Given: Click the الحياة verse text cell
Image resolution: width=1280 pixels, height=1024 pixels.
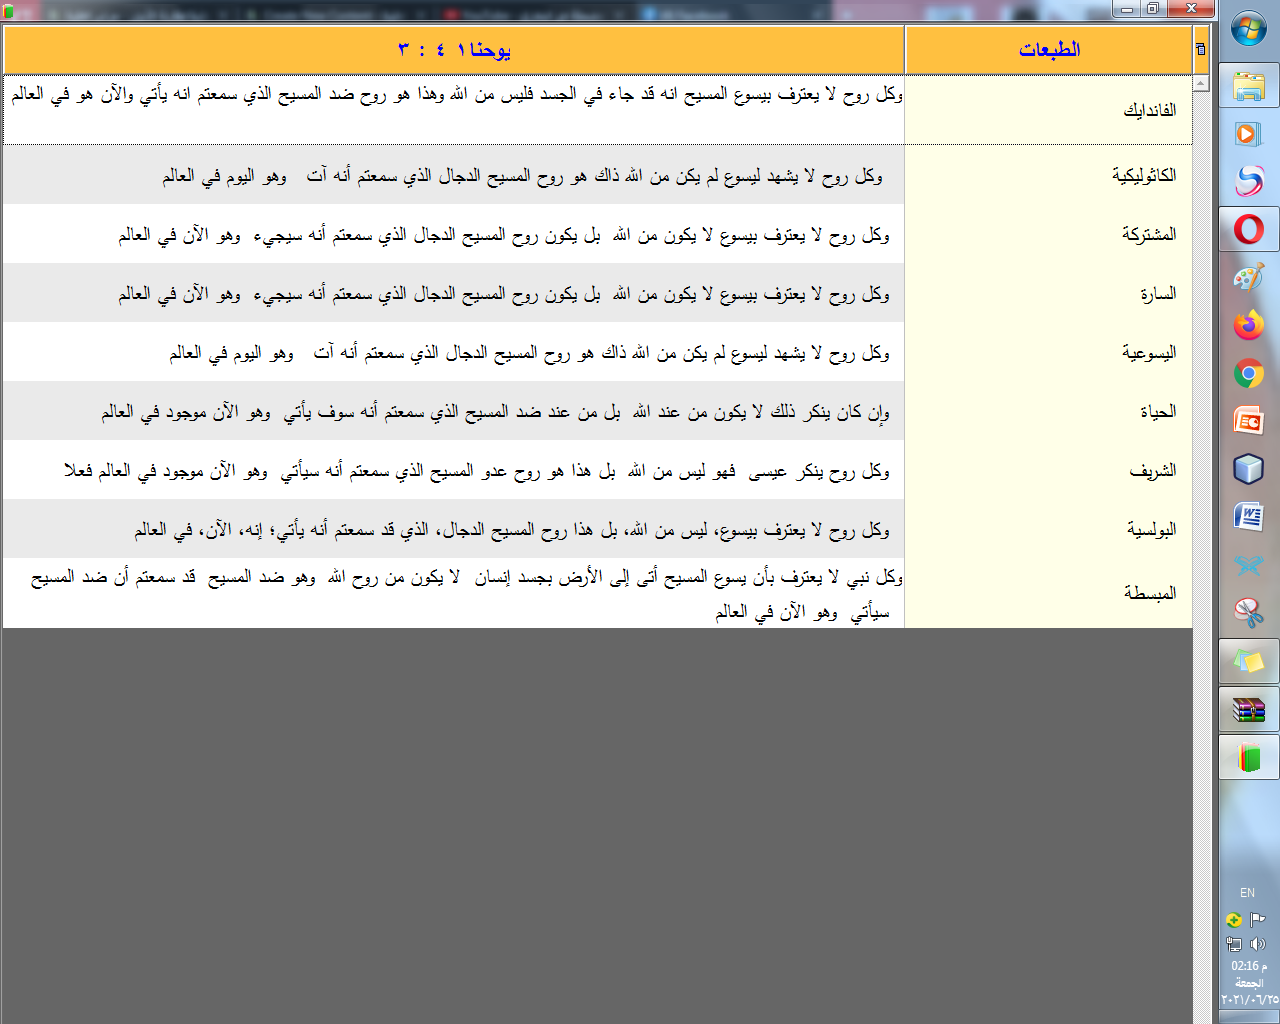Looking at the screenshot, I should pos(454,411).
